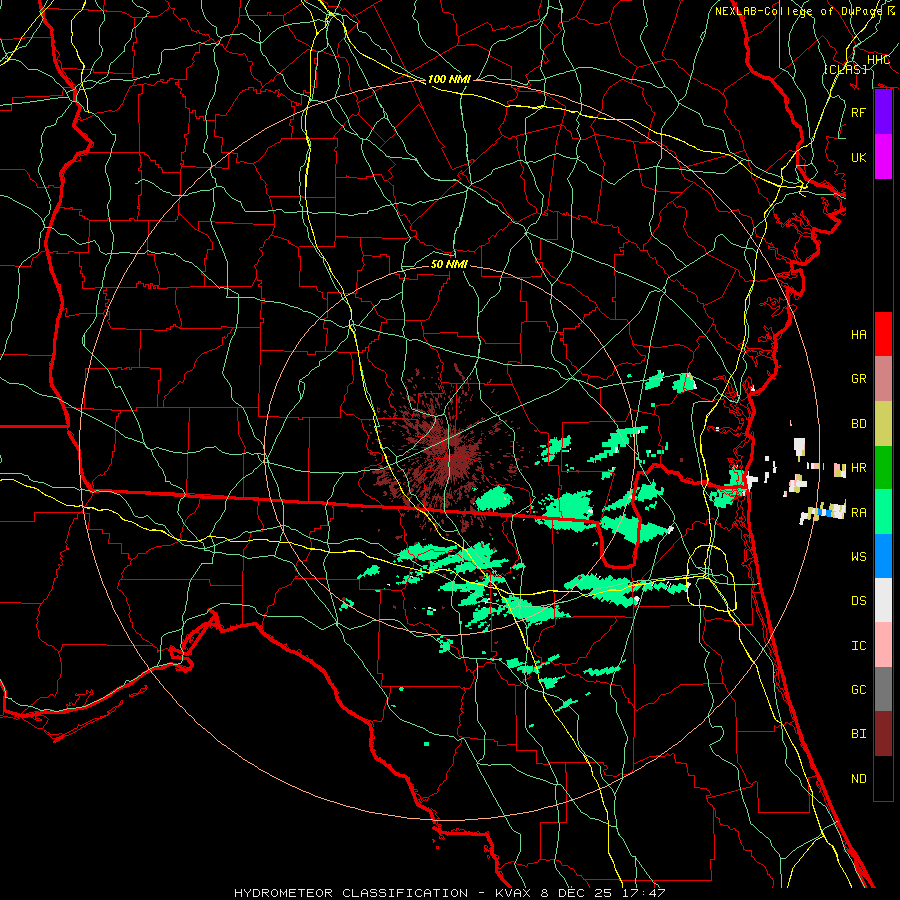
Task: Click the DS white legend swatch
Action: point(883,600)
